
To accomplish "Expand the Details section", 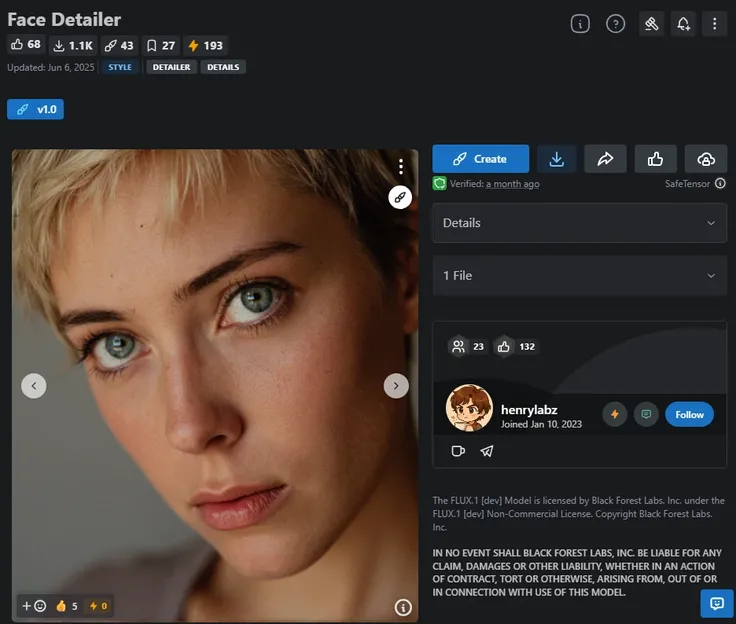I will (579, 223).
